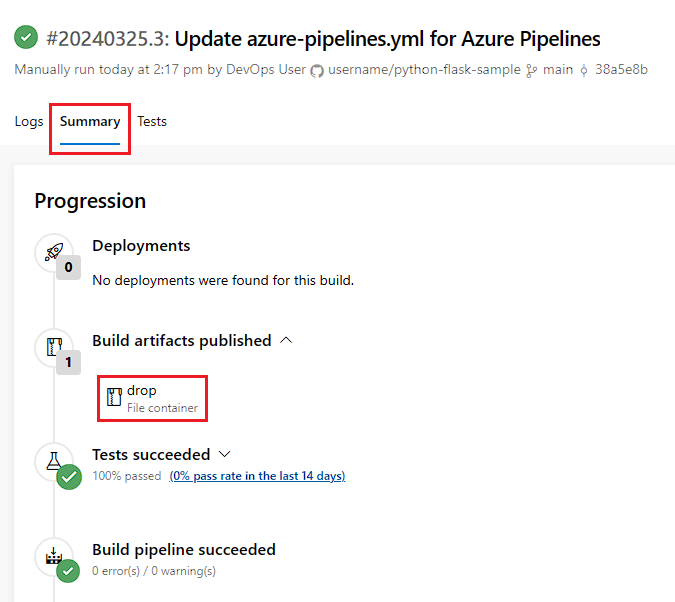Click the Deployments rocket icon
Image resolution: width=675 pixels, height=602 pixels.
(54, 252)
